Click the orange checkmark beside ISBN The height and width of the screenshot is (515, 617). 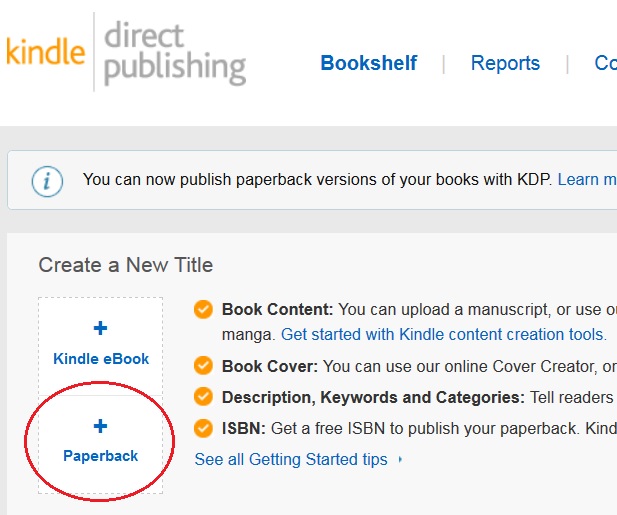point(203,428)
